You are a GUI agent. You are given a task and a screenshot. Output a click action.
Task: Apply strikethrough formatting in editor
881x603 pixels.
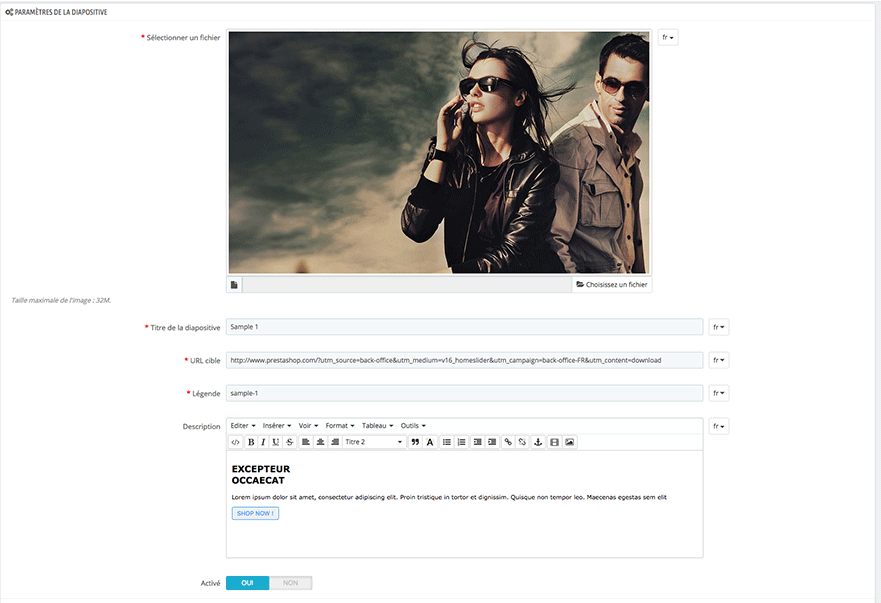pyautogui.click(x=290, y=442)
